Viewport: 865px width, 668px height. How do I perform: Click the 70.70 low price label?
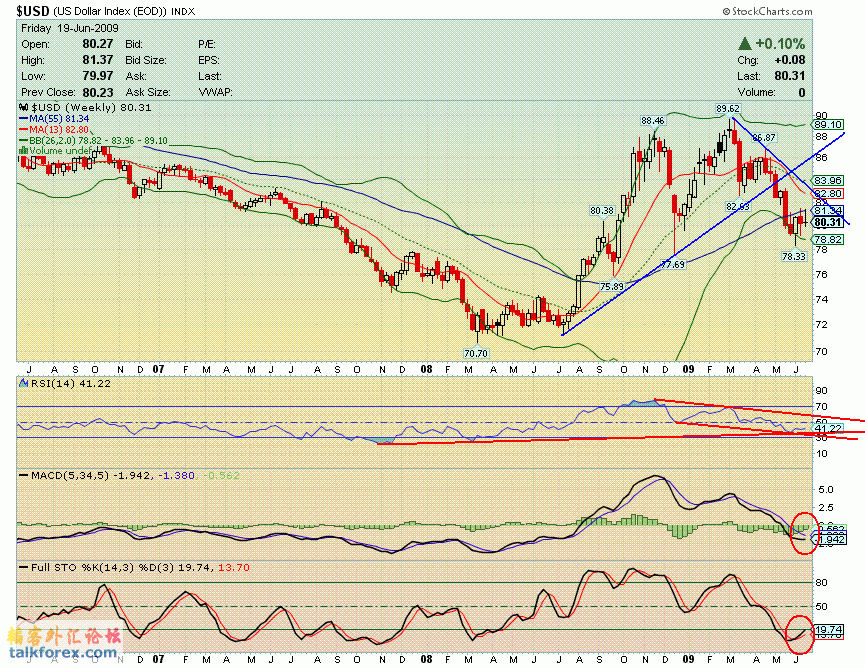476,353
